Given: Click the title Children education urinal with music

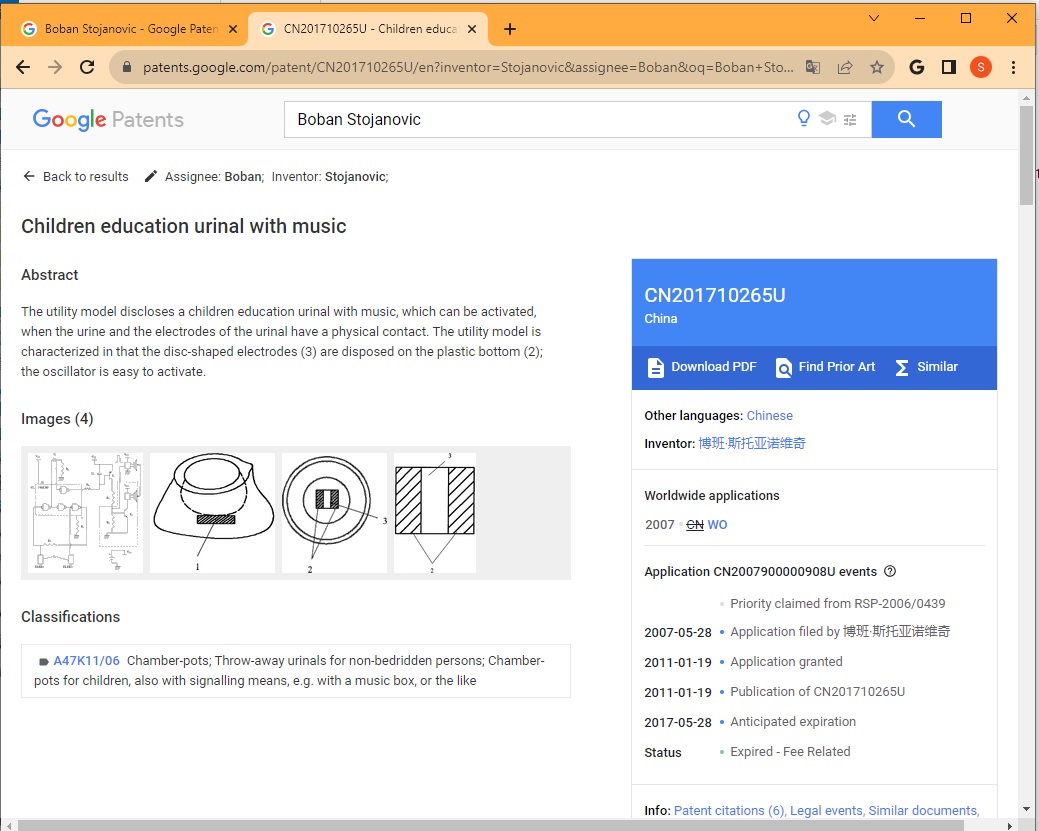Looking at the screenshot, I should tap(184, 227).
